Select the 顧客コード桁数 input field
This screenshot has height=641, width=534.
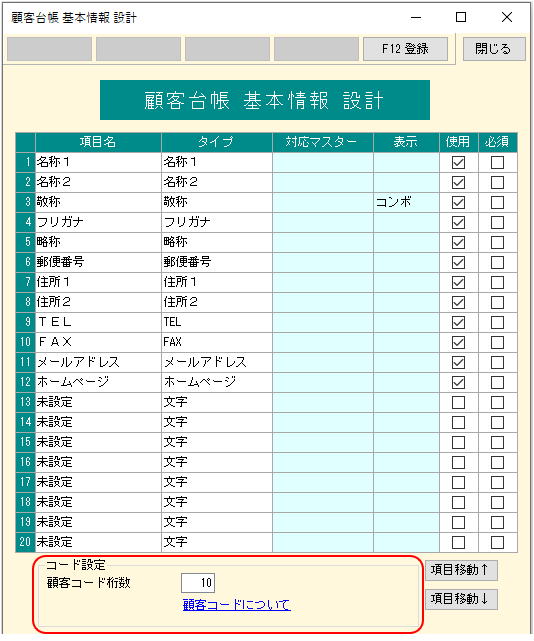pyautogui.click(x=198, y=583)
